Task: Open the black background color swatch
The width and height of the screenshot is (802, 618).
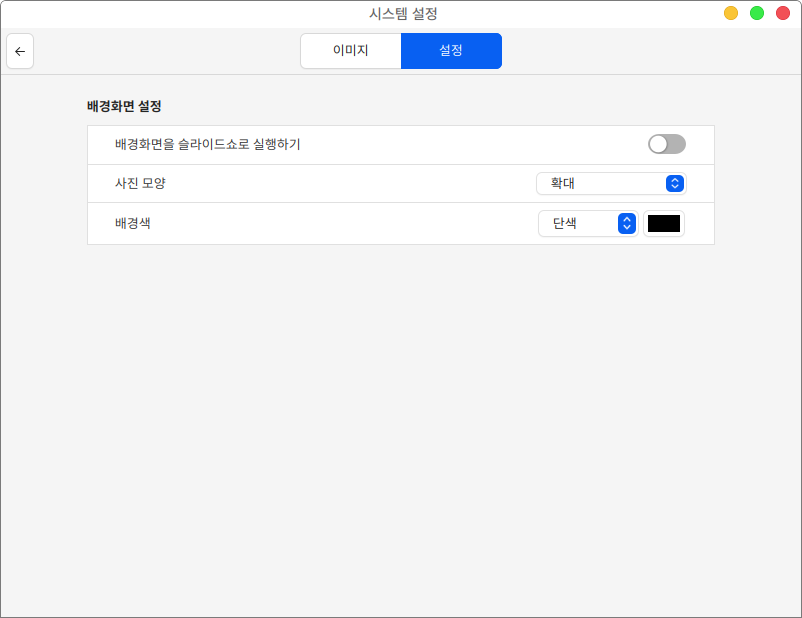Action: coord(664,223)
